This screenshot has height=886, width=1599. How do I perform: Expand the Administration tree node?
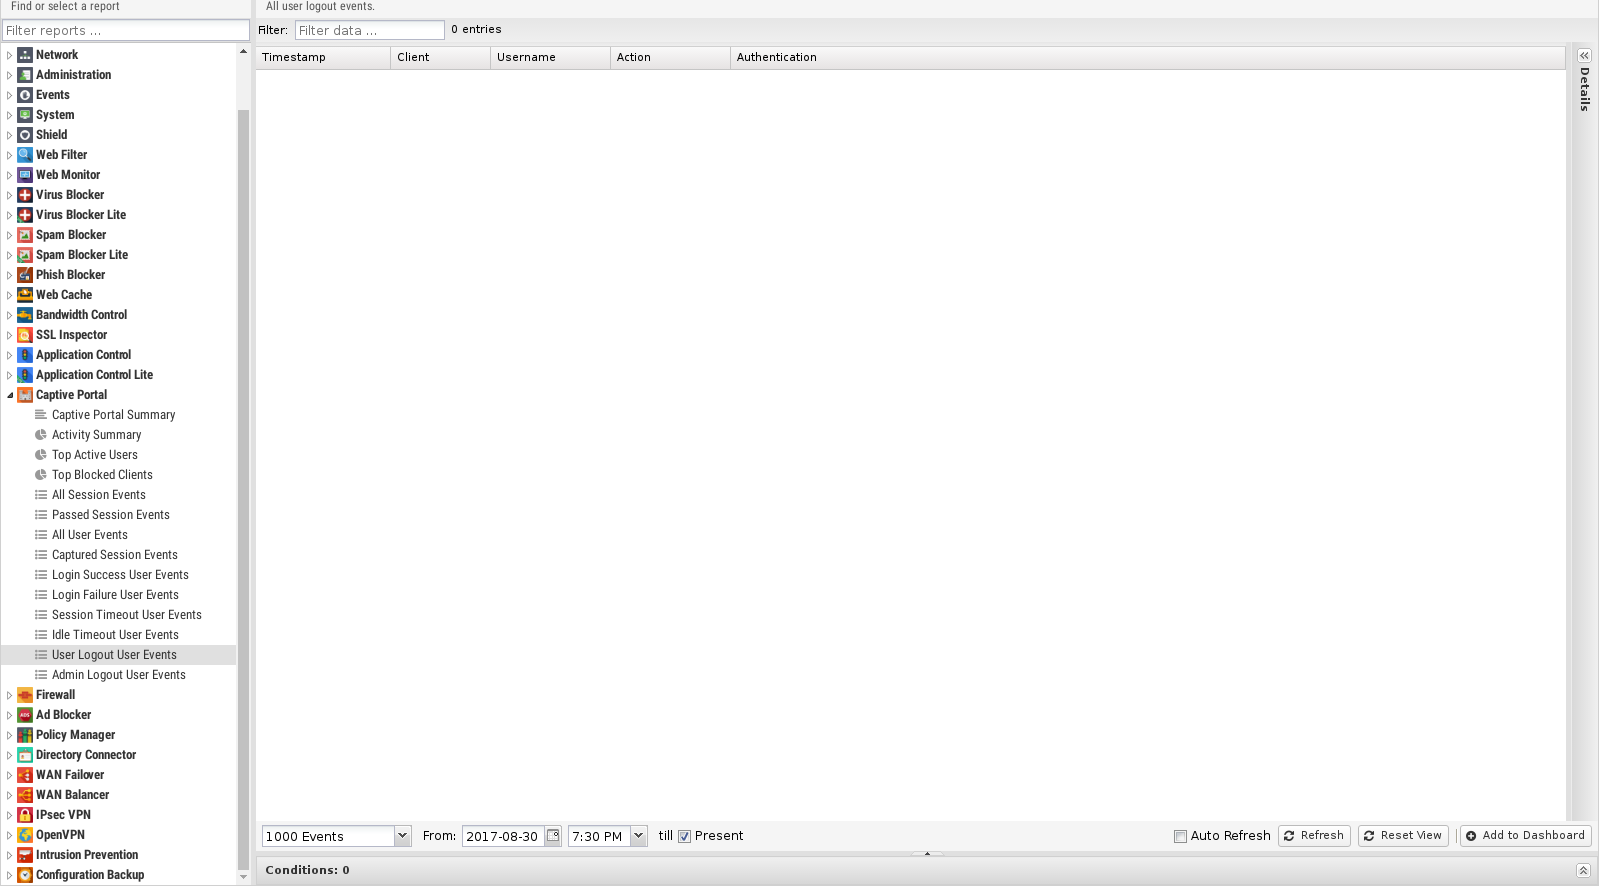(10, 75)
